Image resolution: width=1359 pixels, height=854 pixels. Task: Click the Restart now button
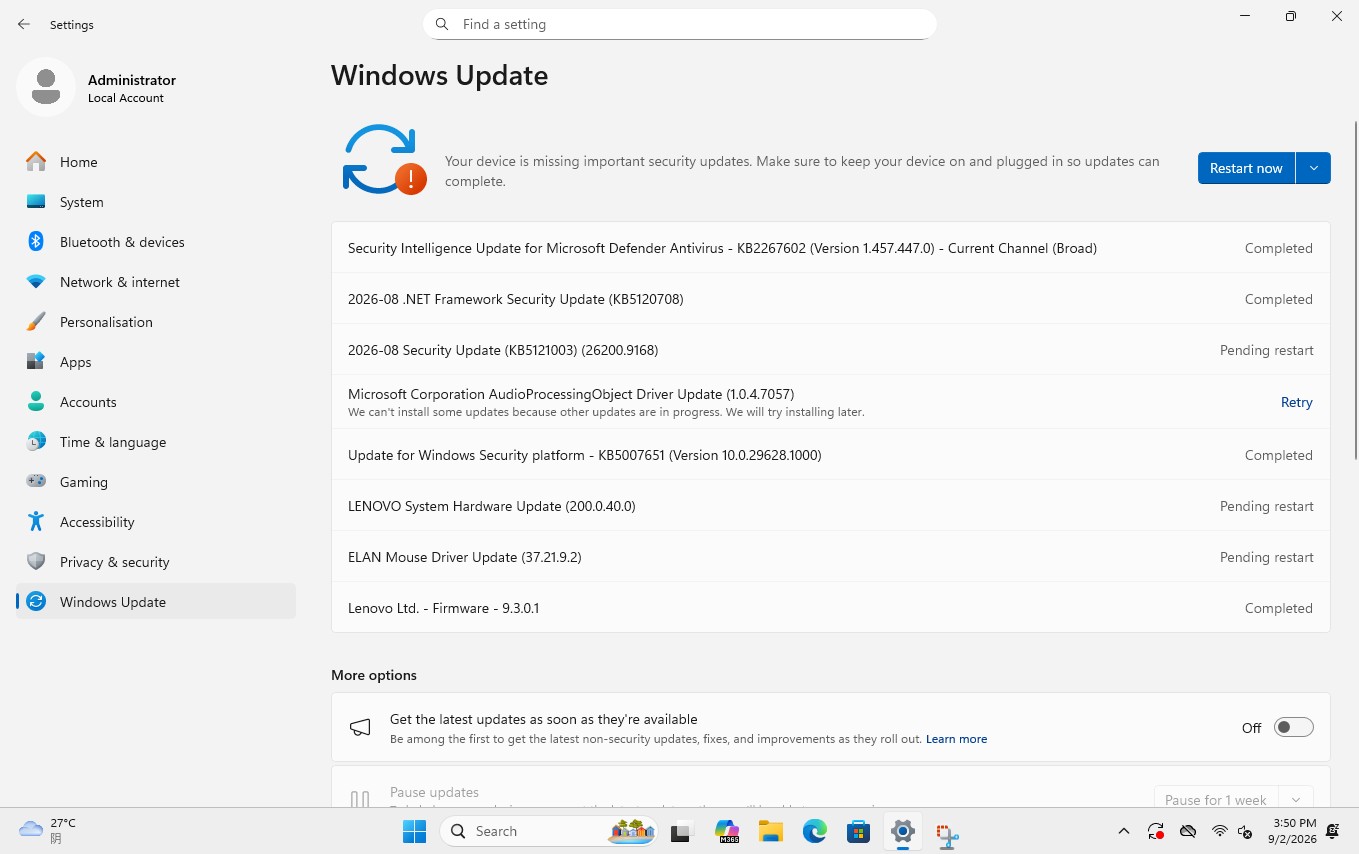(1246, 168)
